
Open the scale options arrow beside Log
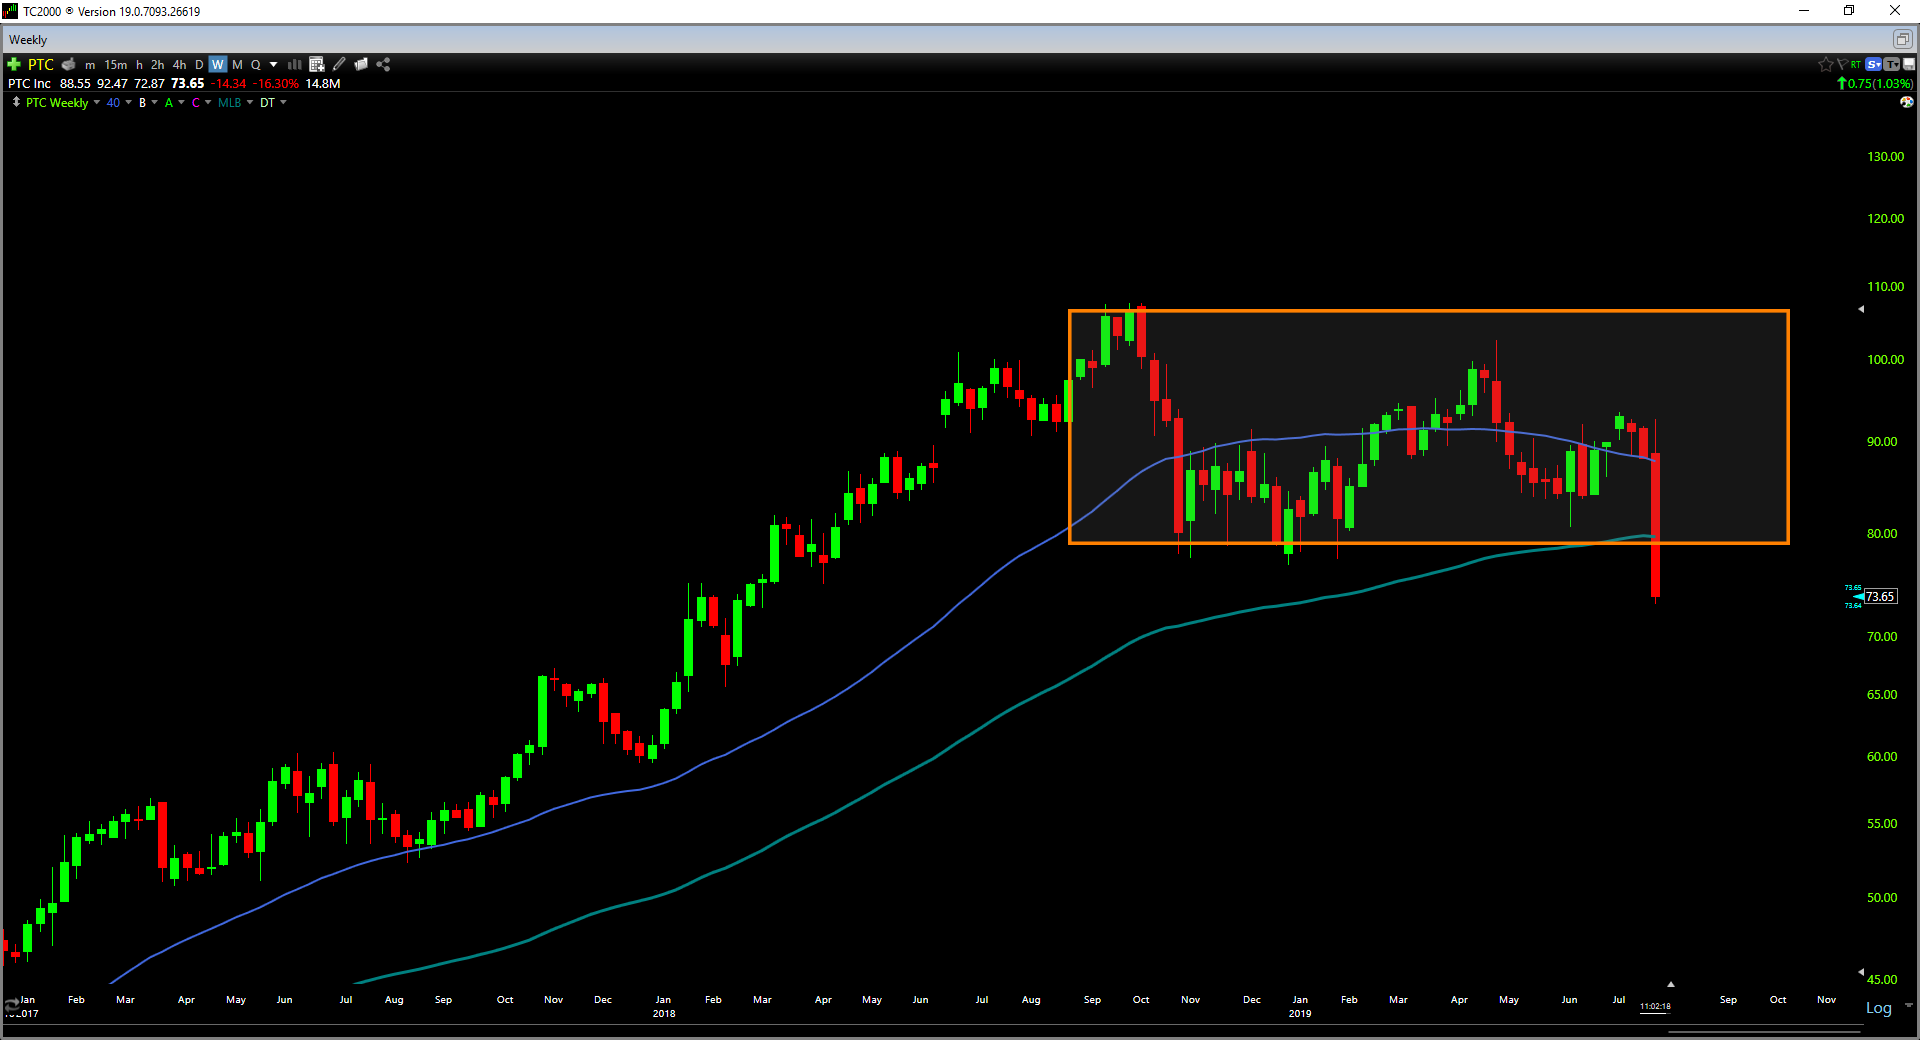(1908, 1006)
